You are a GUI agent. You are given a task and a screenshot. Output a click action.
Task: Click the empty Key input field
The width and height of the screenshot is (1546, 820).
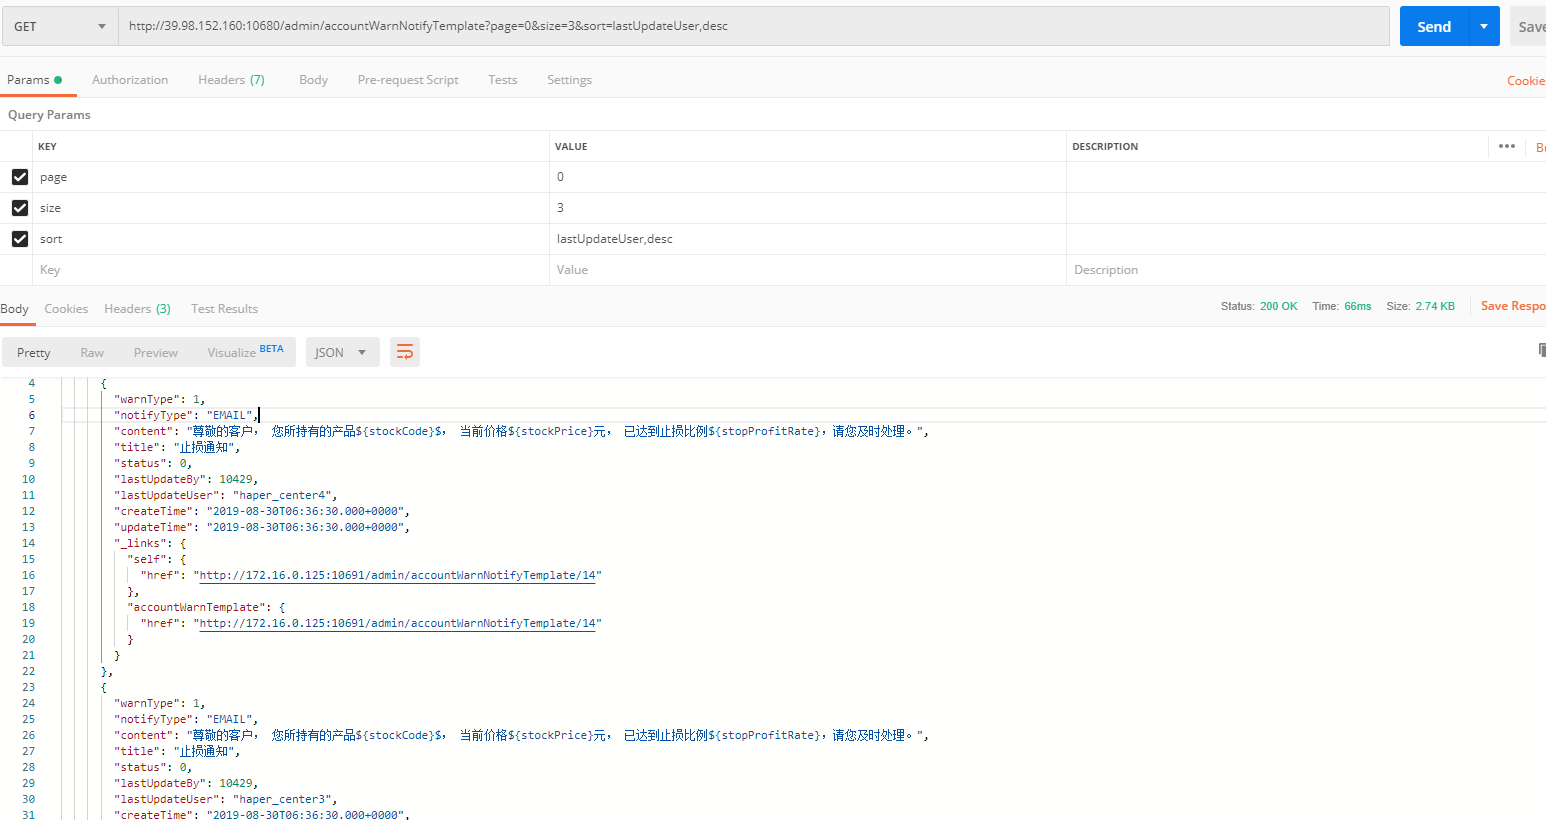tap(291, 270)
